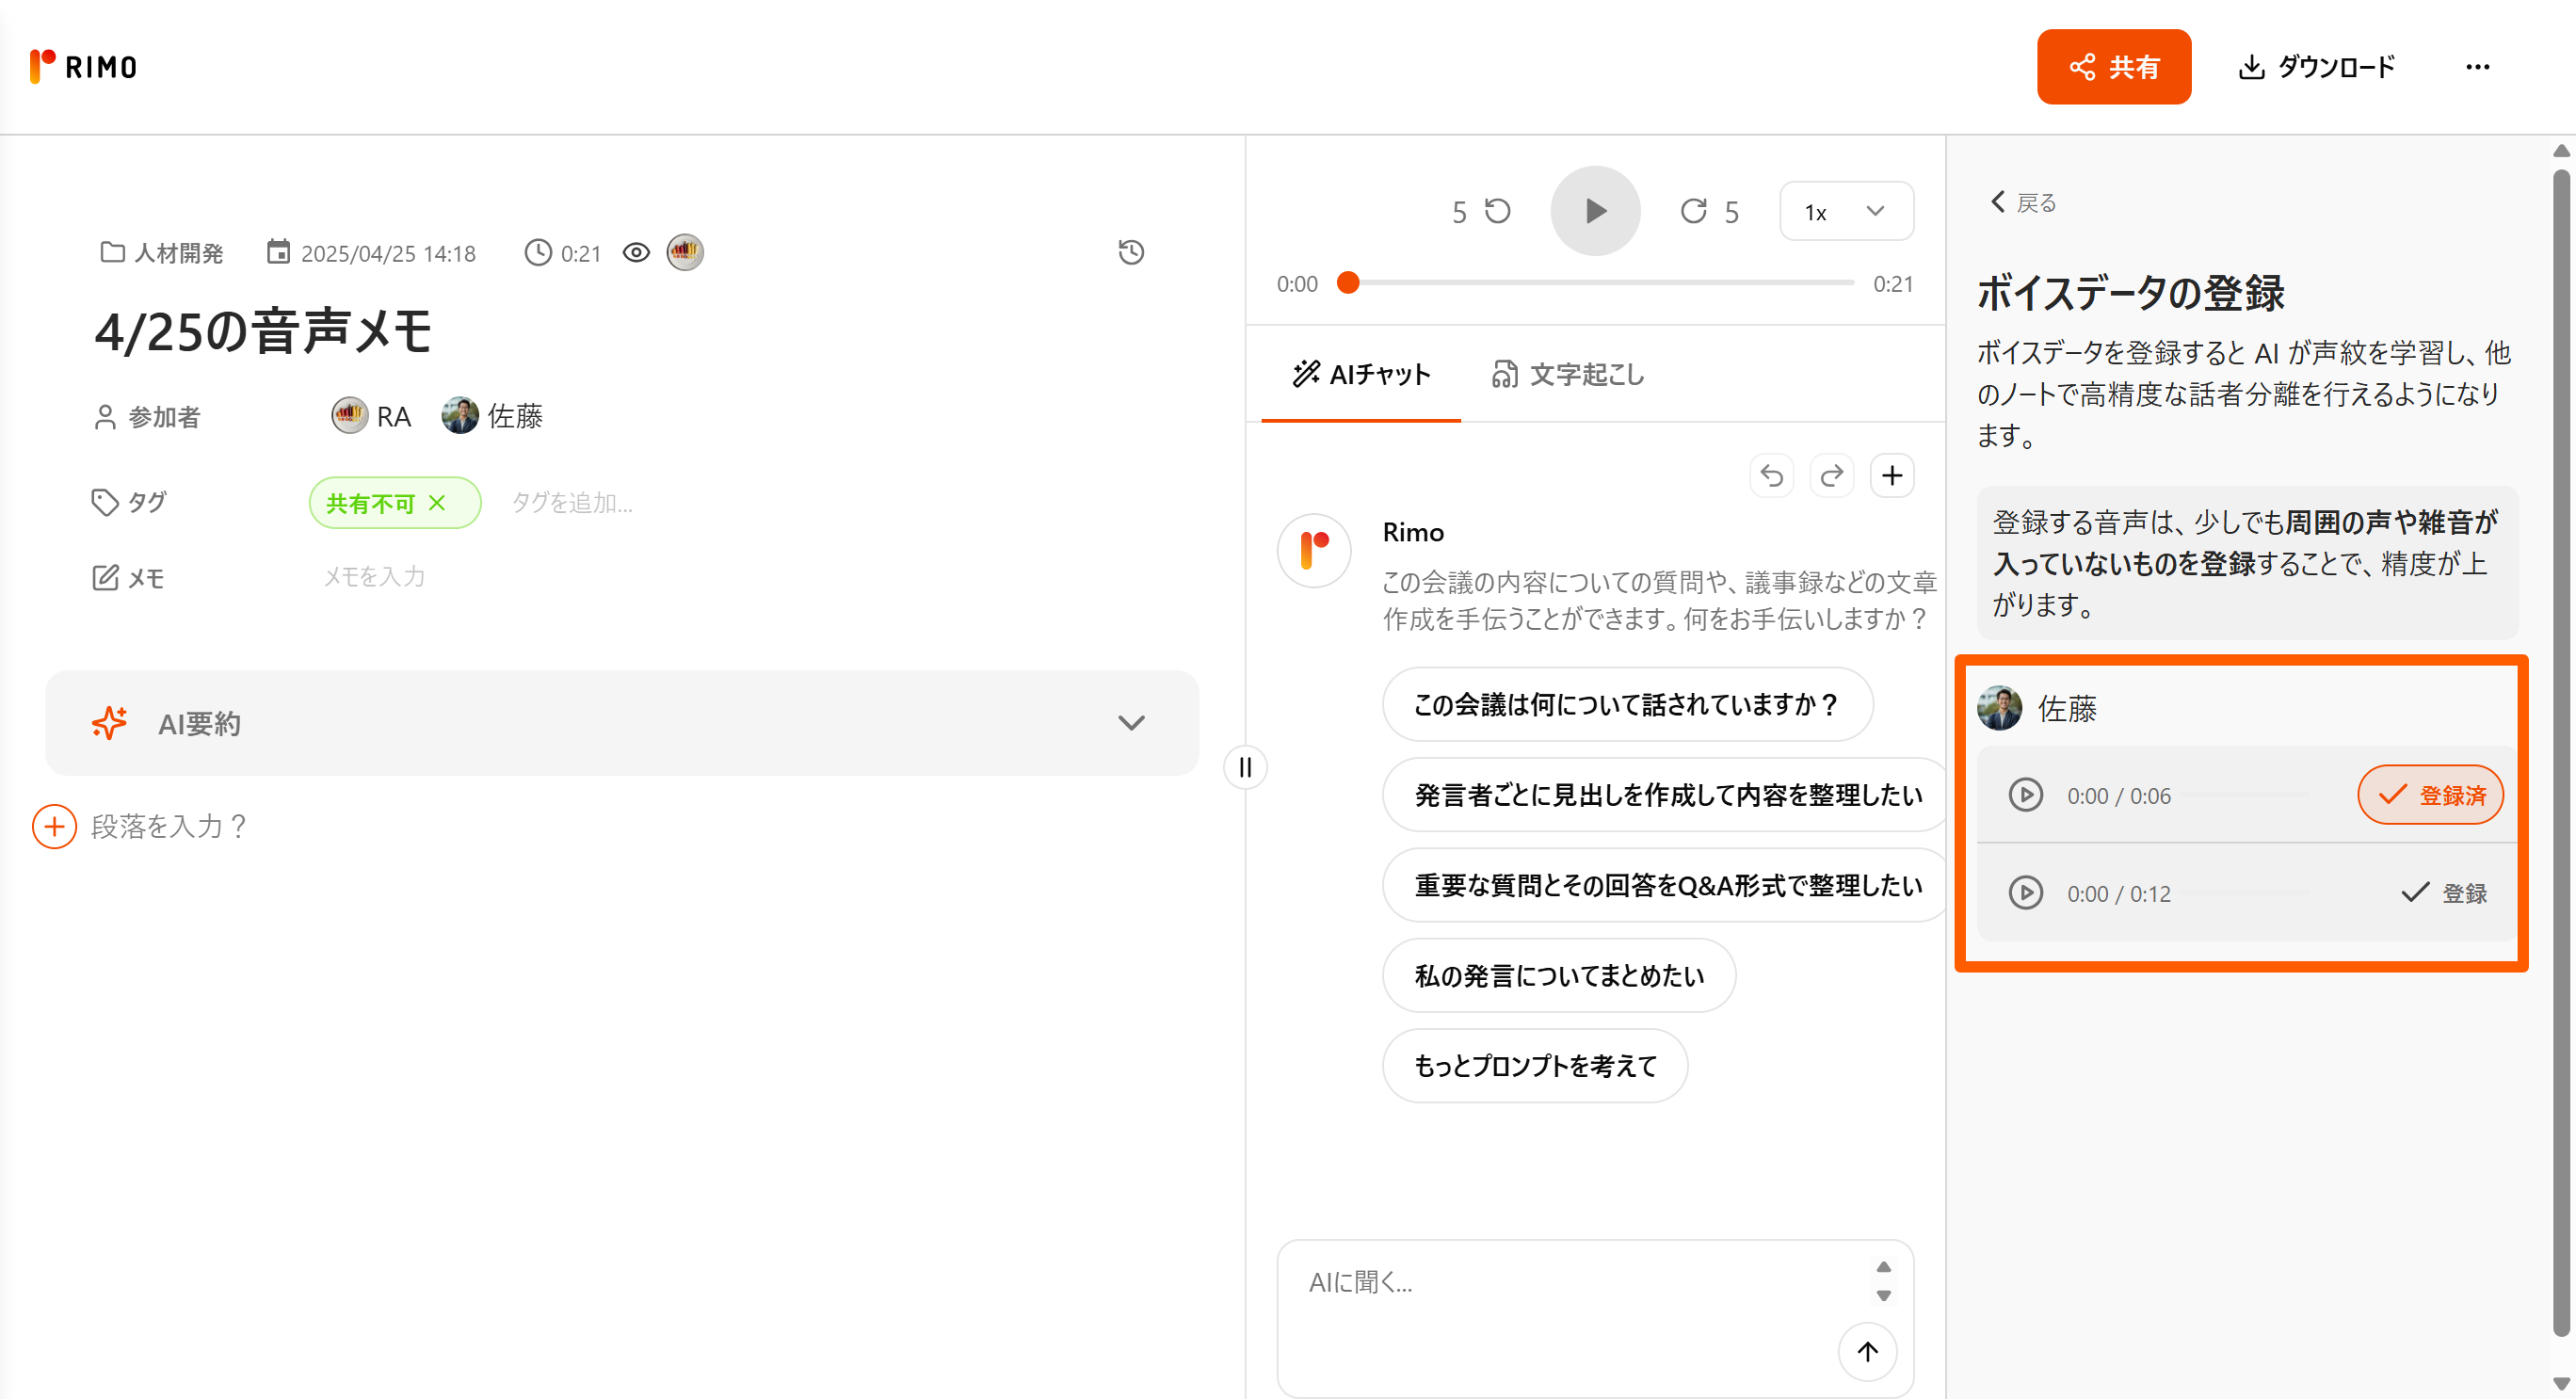Send AI message with up-arrow button
Image resolution: width=2576 pixels, height=1399 pixels.
coord(1866,1351)
